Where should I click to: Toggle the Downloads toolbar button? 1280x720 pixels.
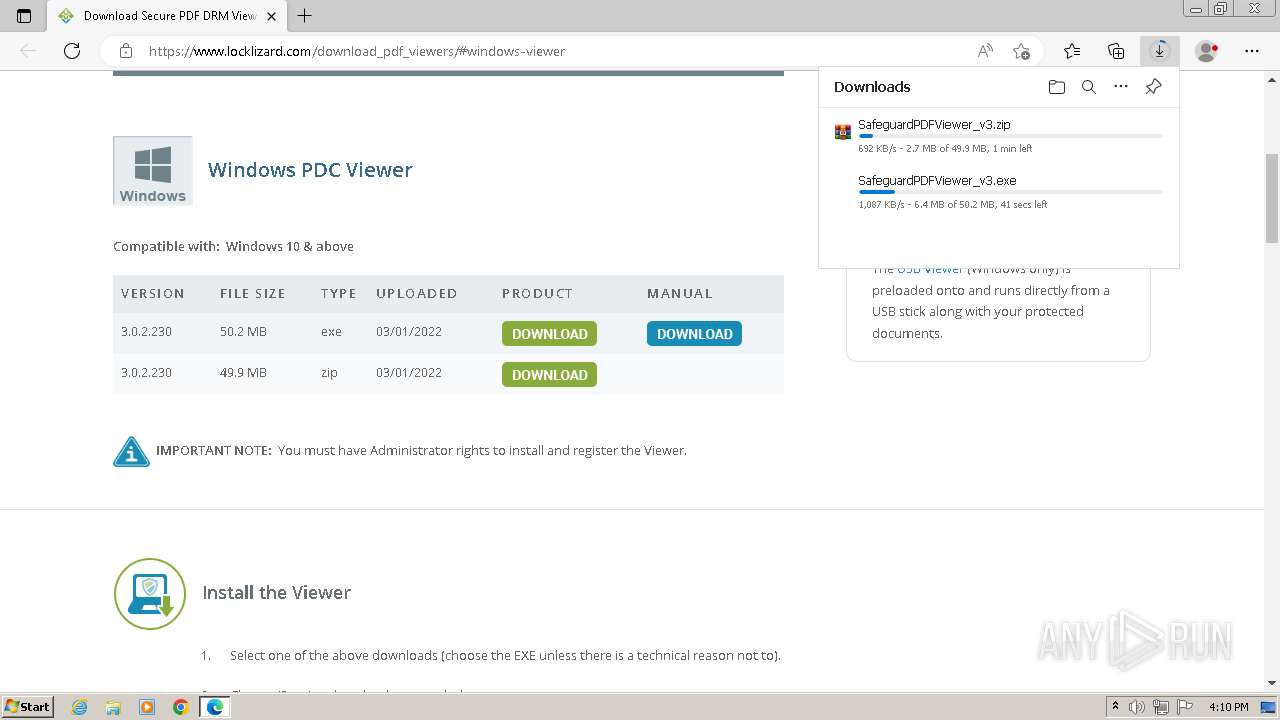(1160, 51)
